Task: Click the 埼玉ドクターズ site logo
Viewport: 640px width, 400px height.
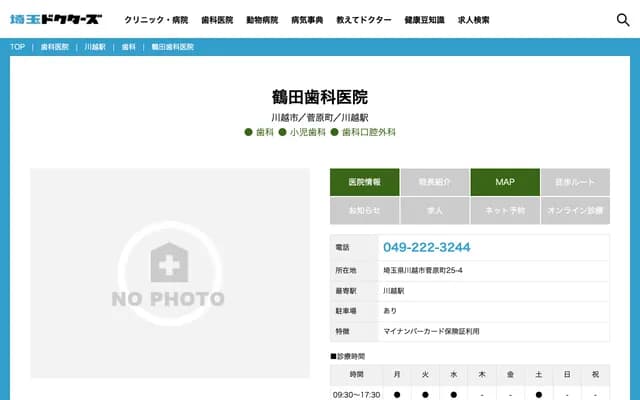Action: (56, 19)
